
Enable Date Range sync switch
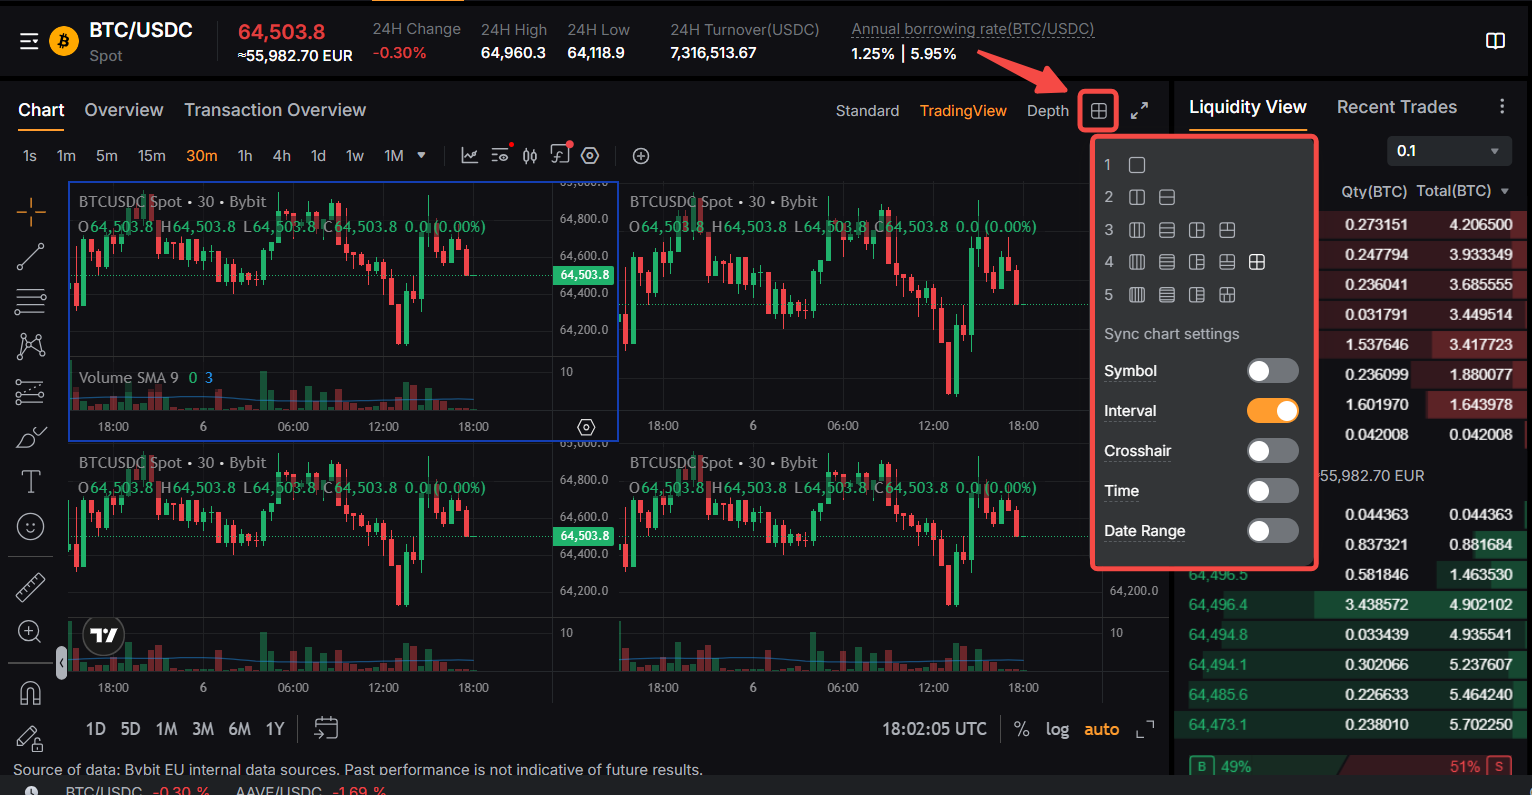(x=1273, y=531)
